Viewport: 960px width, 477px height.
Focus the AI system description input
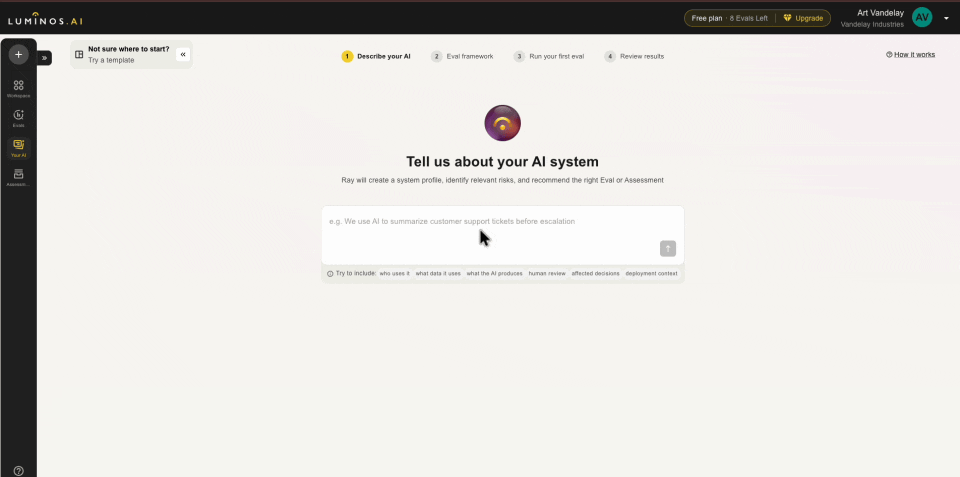[x=502, y=235]
